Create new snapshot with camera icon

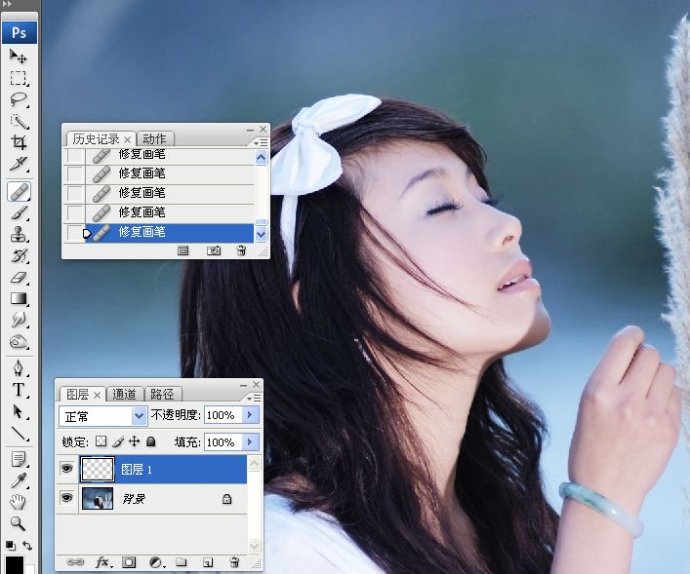213,251
